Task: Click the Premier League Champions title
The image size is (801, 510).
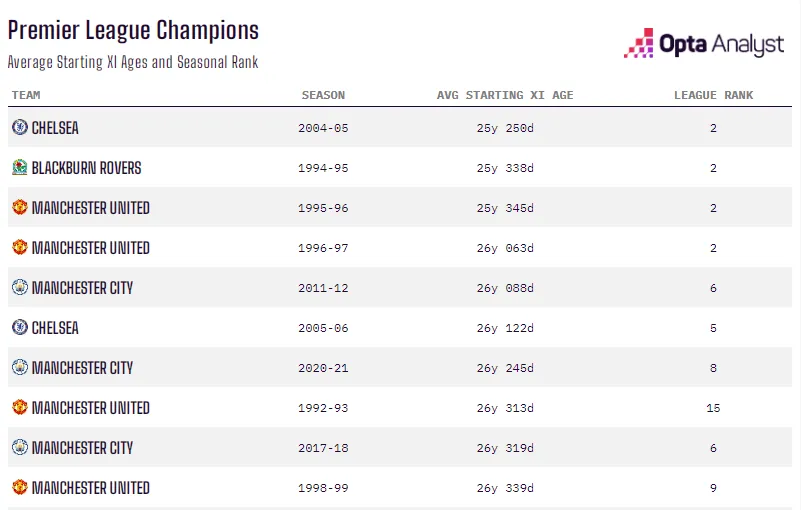Action: (x=133, y=31)
